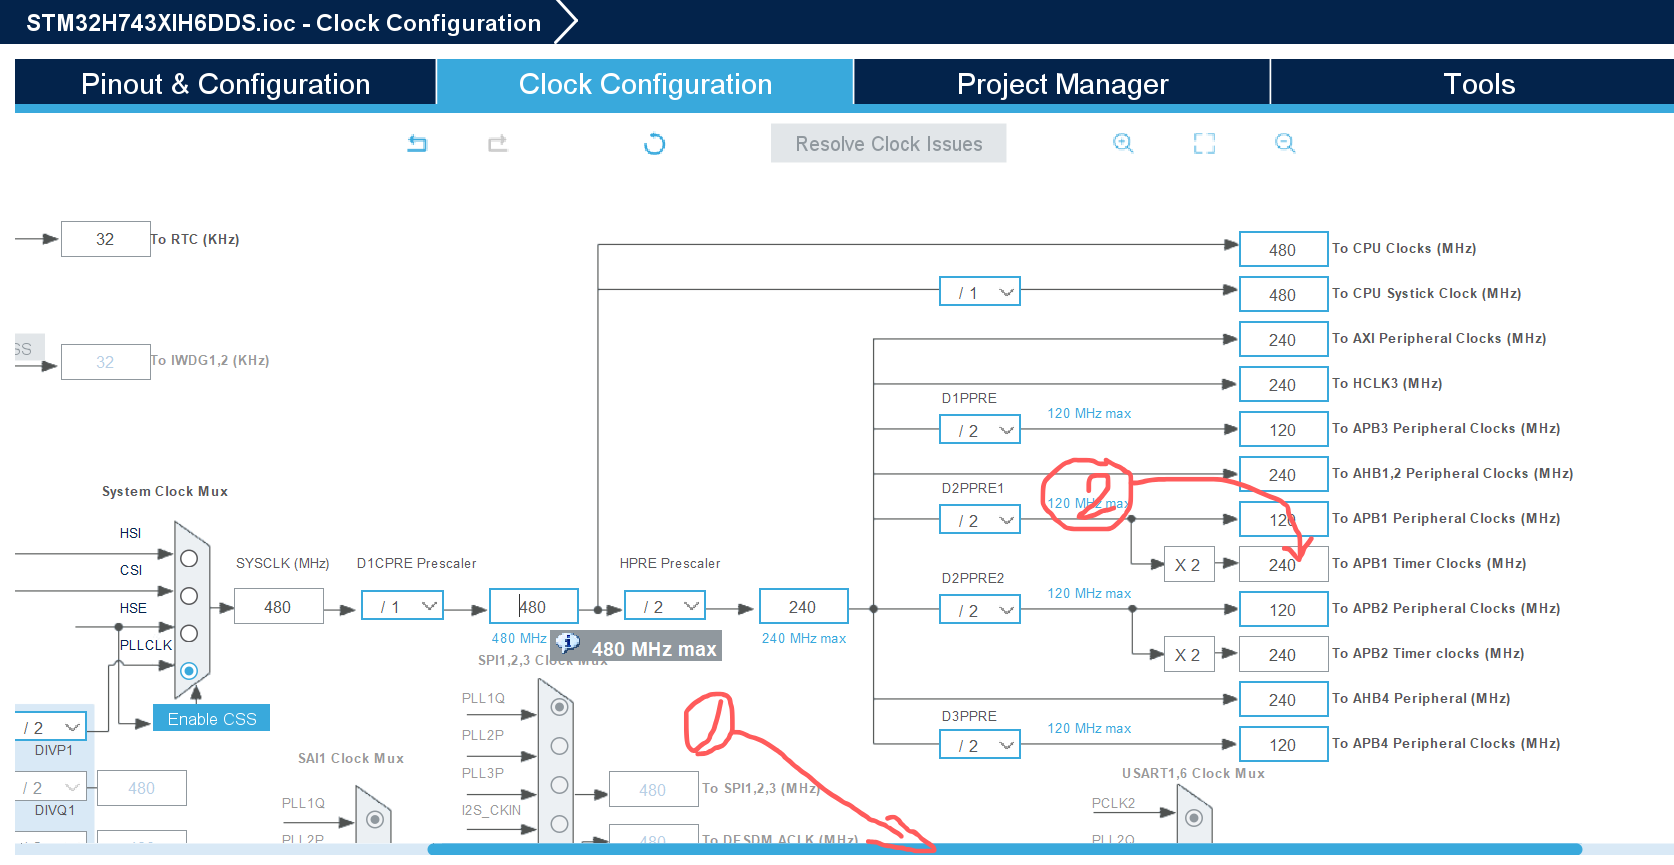This screenshot has width=1674, height=865.
Task: Select PLLCLK in System Clock Mux
Action: (x=189, y=671)
